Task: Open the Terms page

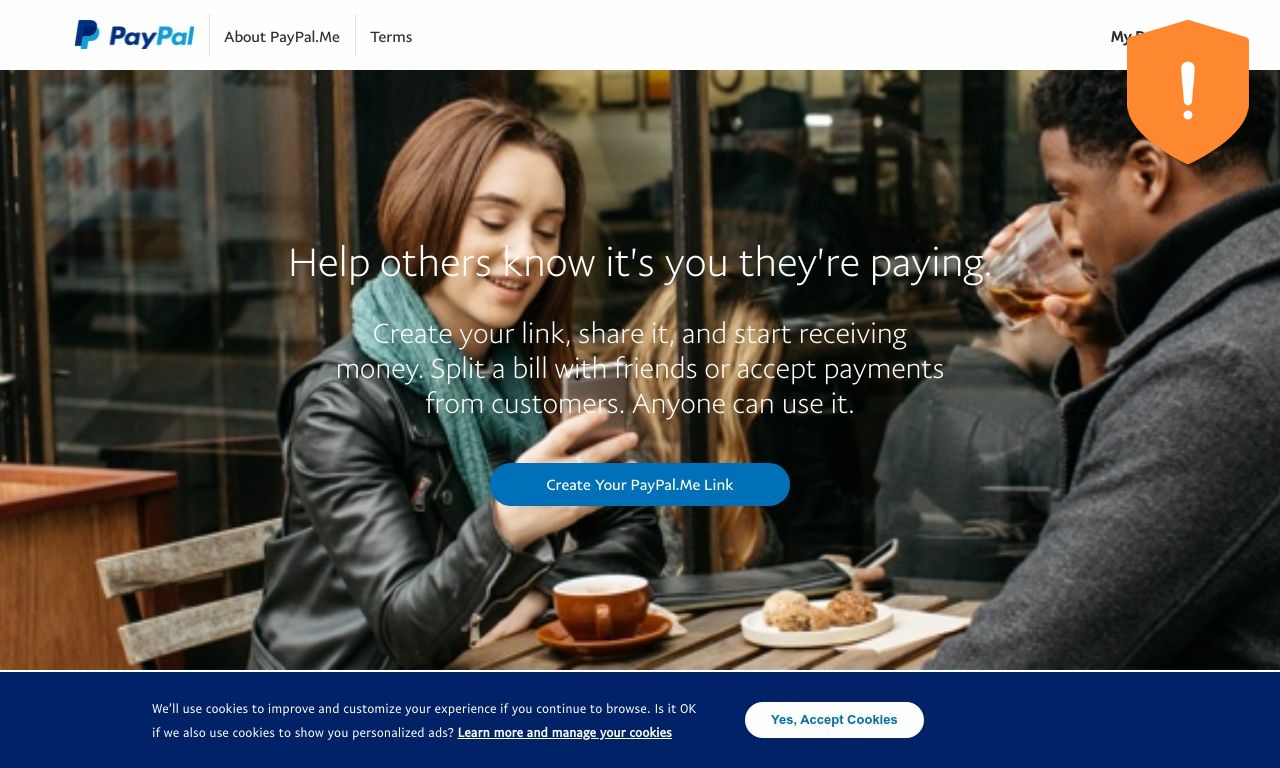Action: coord(391,37)
